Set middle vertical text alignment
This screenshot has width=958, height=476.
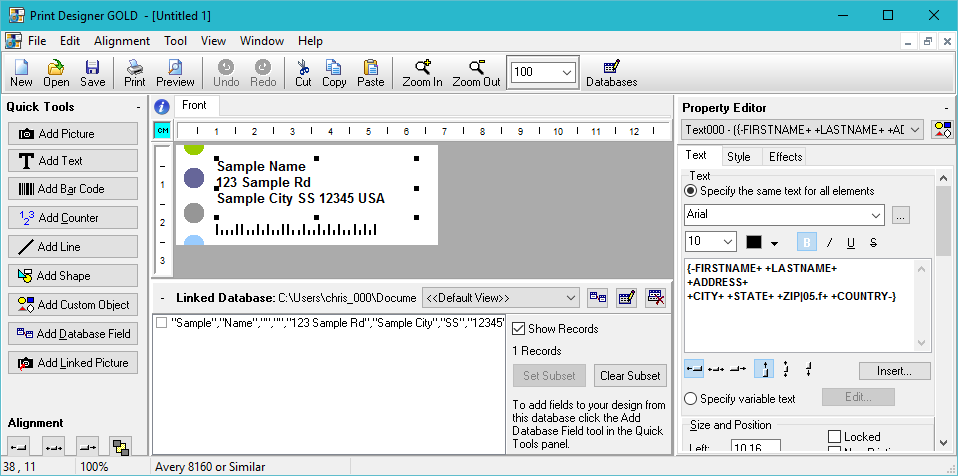(786, 368)
